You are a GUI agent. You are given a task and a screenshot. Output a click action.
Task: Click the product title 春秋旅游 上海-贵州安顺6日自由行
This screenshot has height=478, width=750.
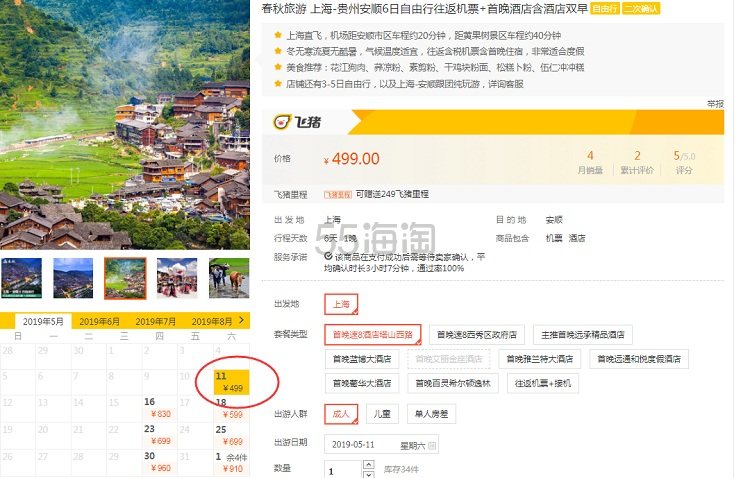pos(424,9)
